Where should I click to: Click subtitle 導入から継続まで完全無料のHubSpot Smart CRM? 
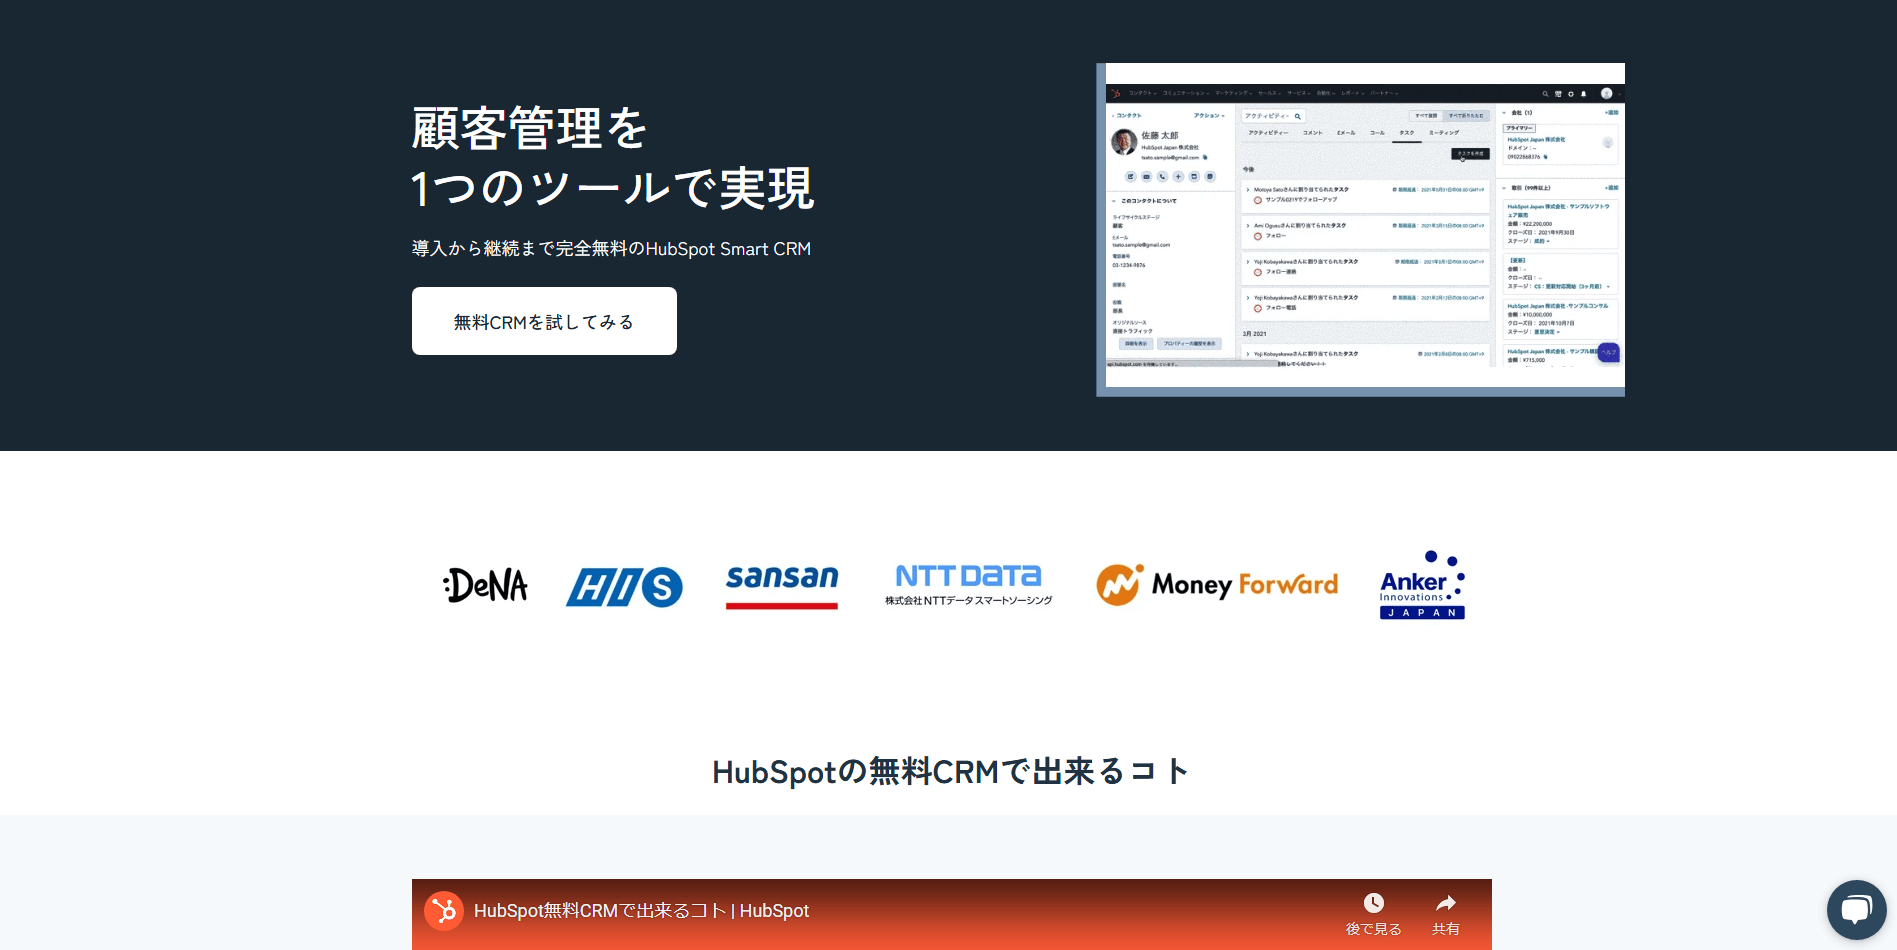tap(611, 249)
